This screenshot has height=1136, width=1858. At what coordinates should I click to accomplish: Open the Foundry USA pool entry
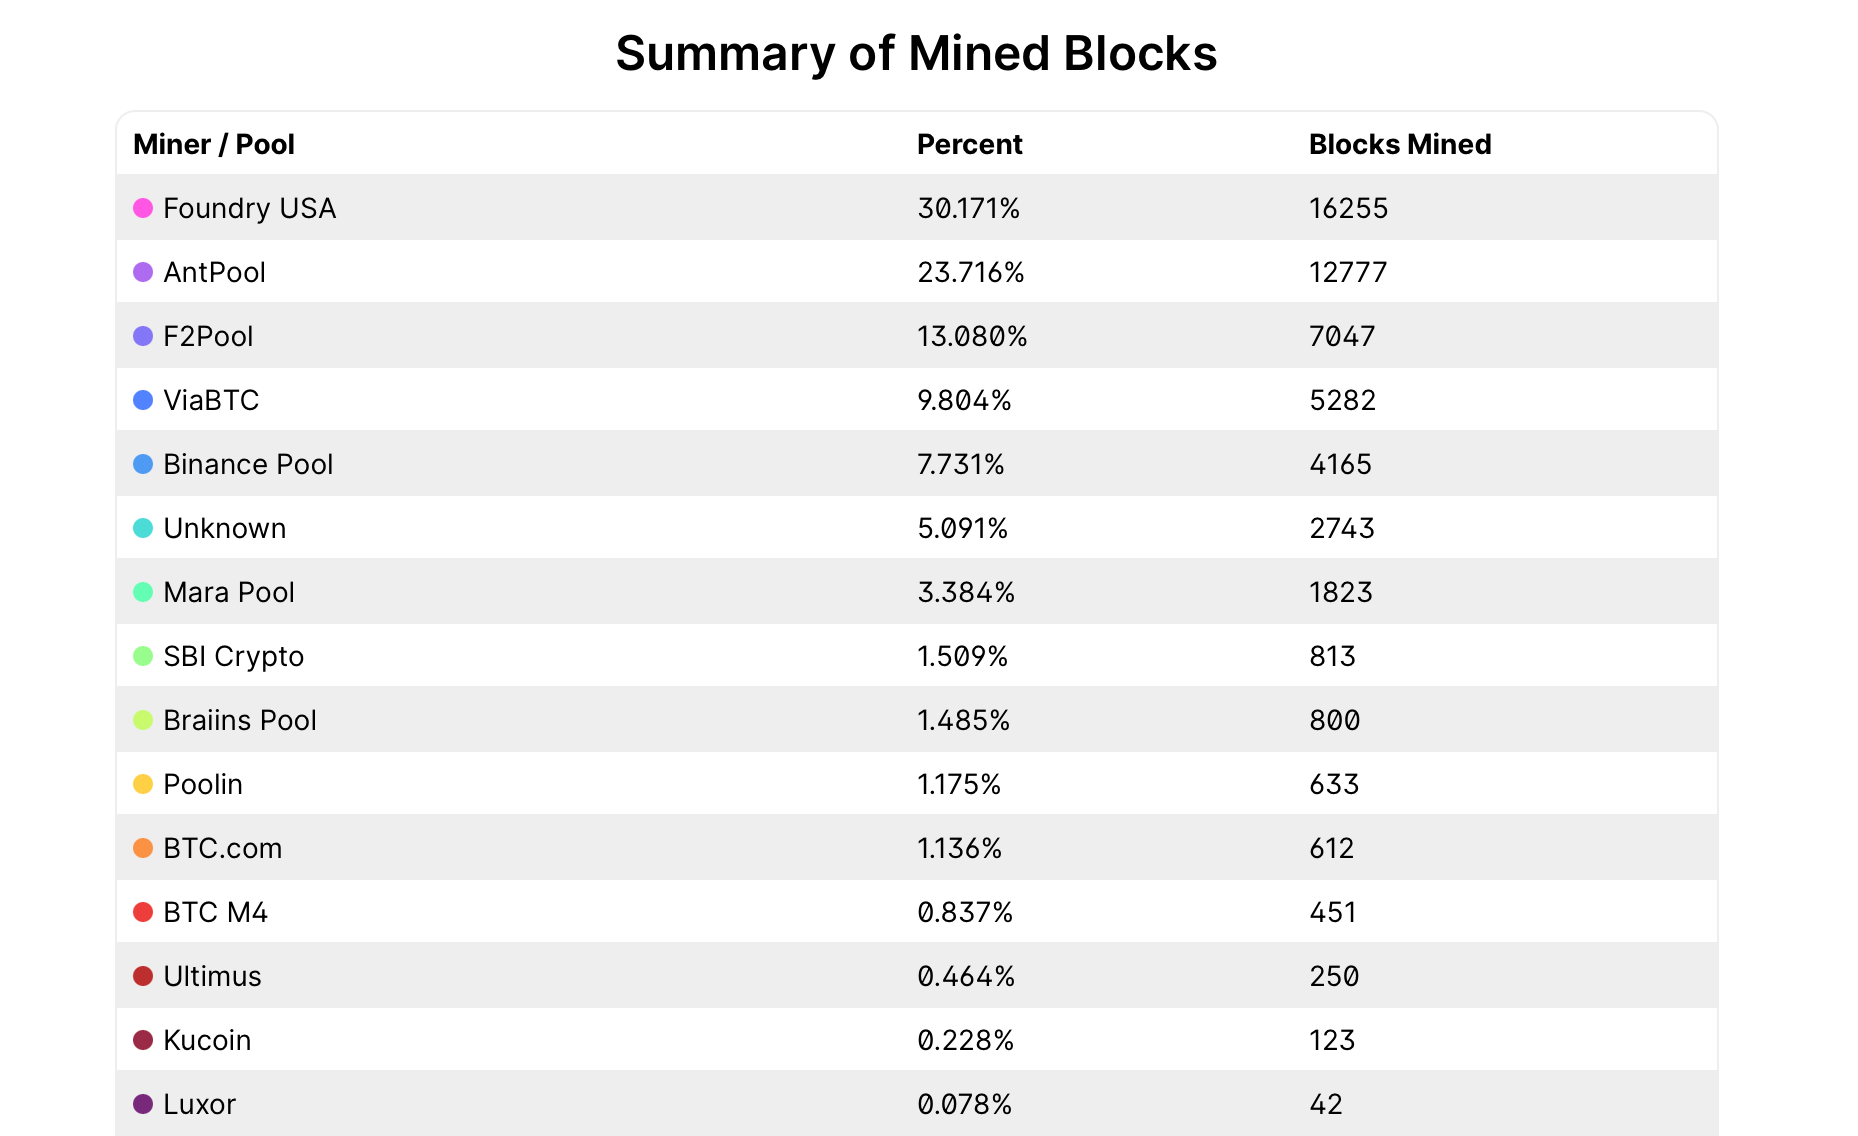point(249,208)
